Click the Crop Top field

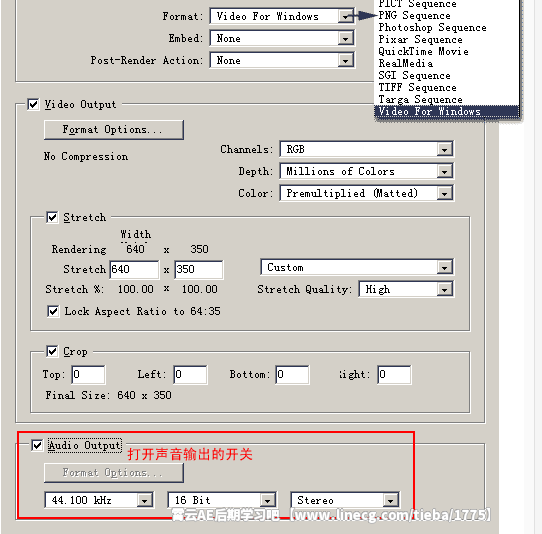(x=88, y=374)
